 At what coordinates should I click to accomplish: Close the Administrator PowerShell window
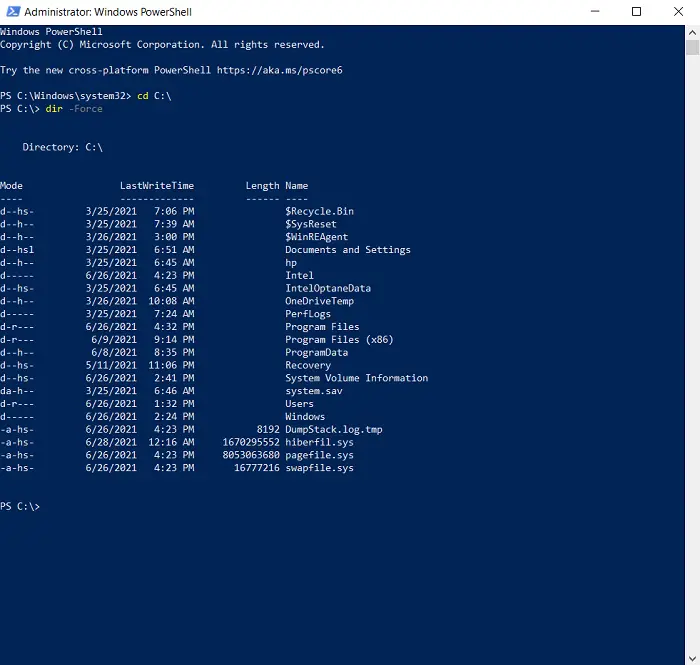tap(678, 12)
